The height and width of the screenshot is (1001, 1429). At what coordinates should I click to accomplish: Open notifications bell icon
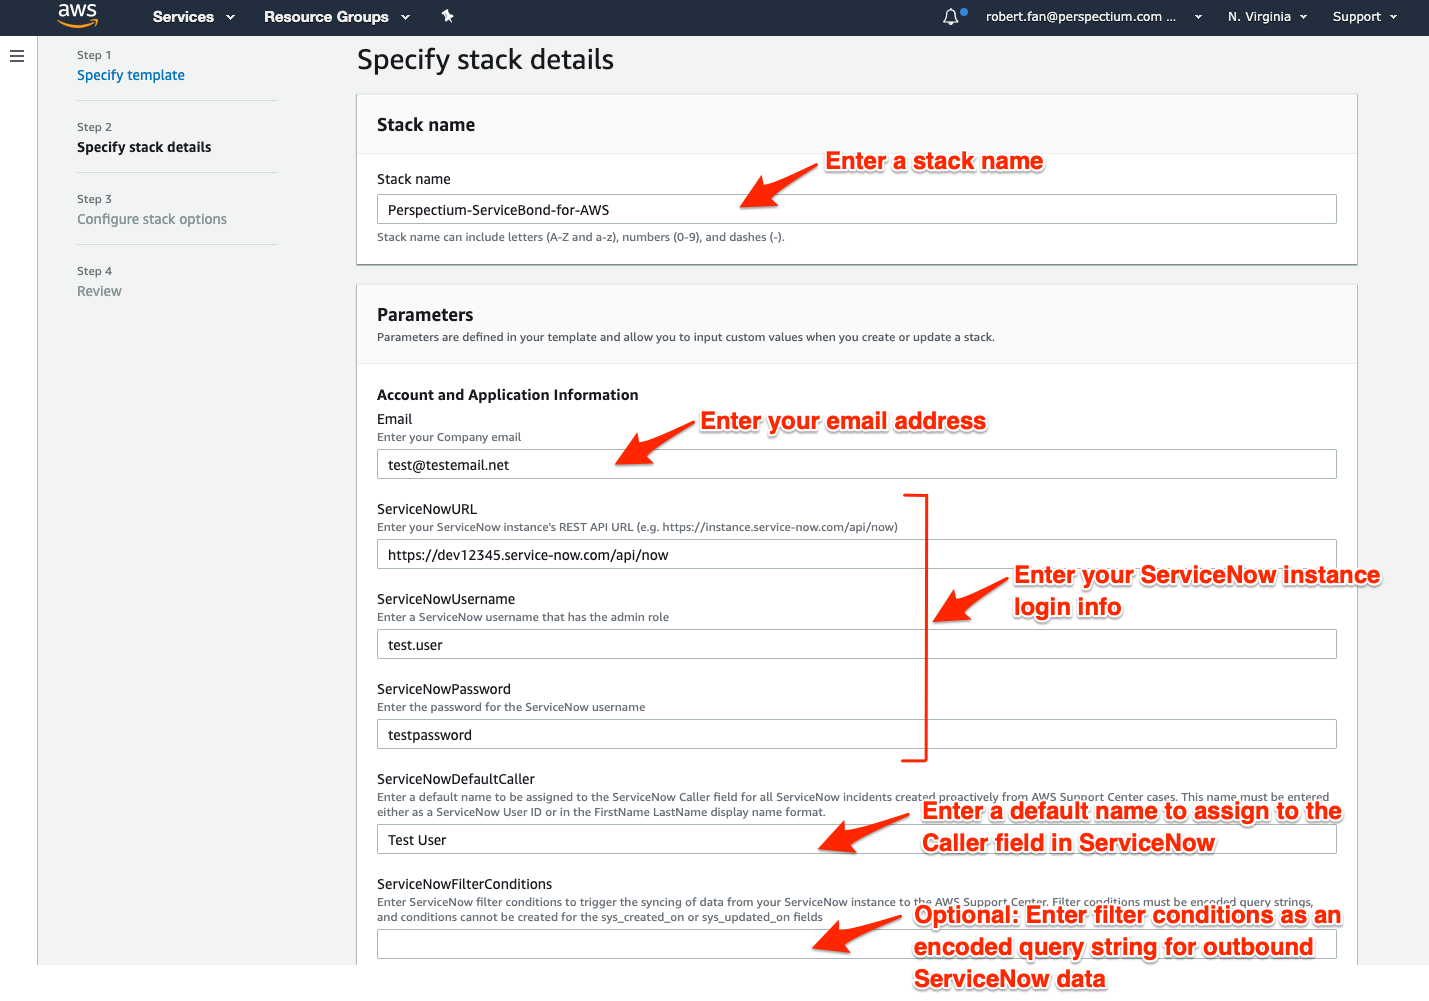tap(951, 17)
